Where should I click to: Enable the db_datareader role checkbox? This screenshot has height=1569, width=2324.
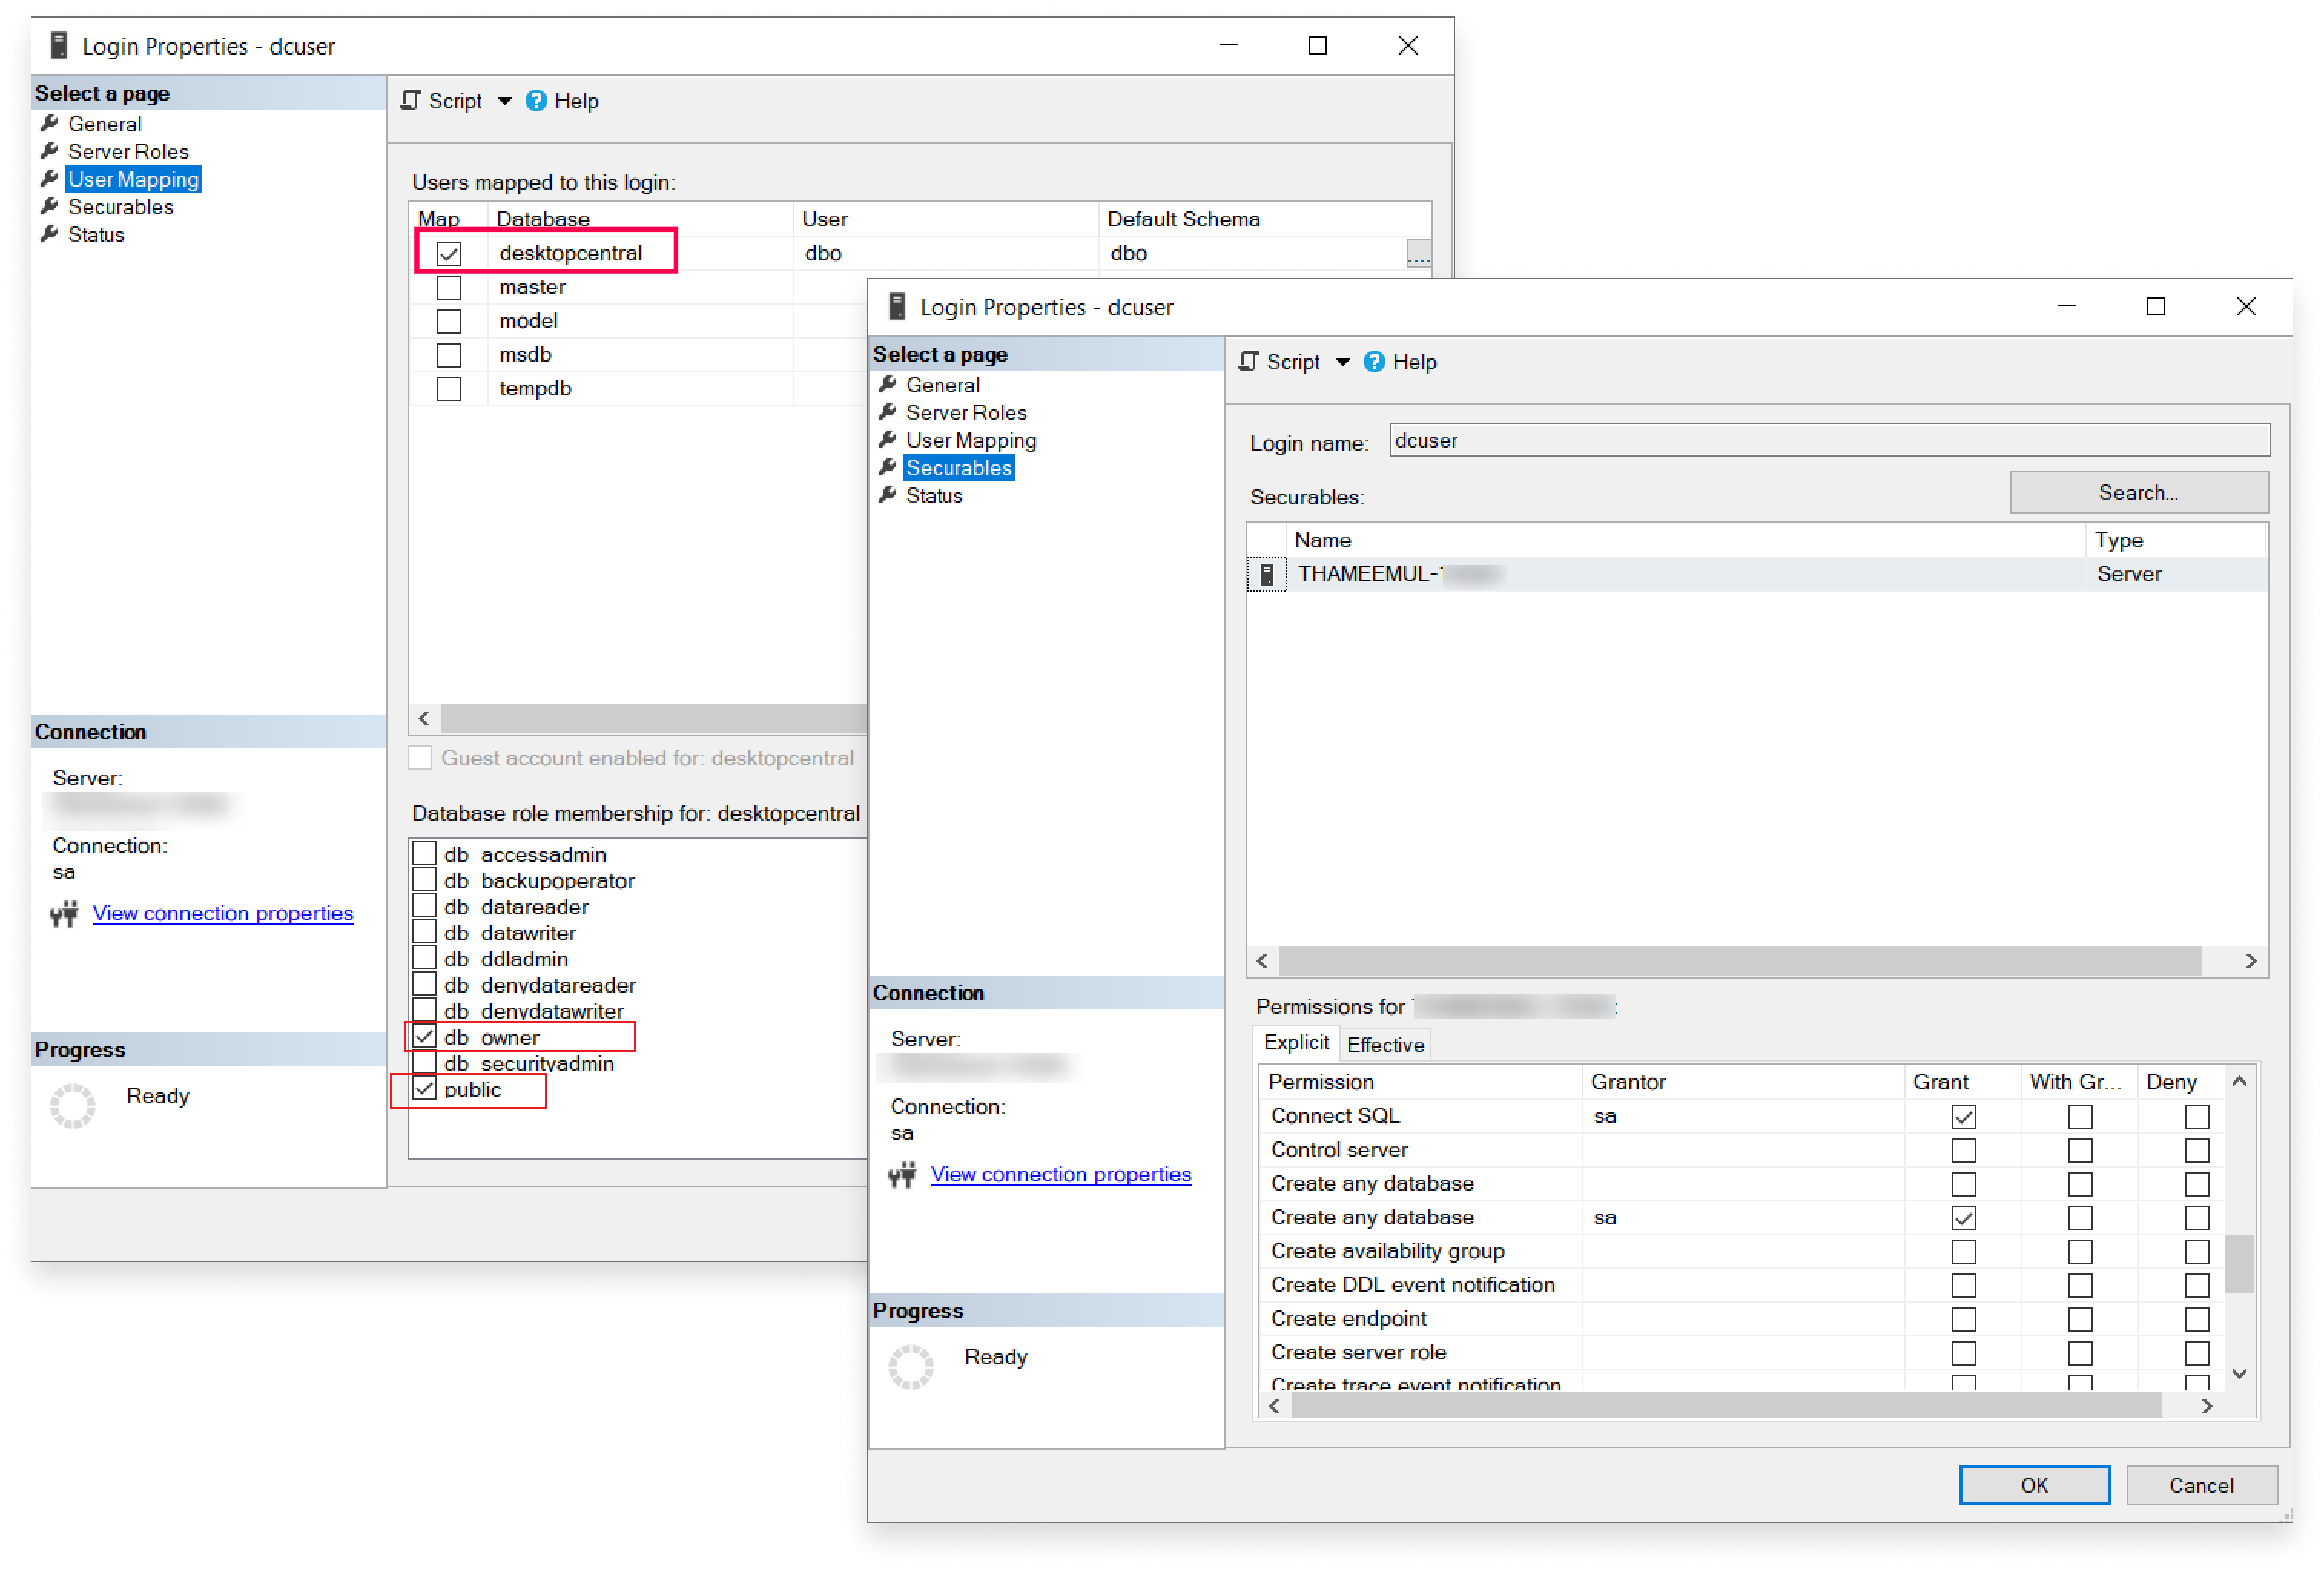coord(424,906)
